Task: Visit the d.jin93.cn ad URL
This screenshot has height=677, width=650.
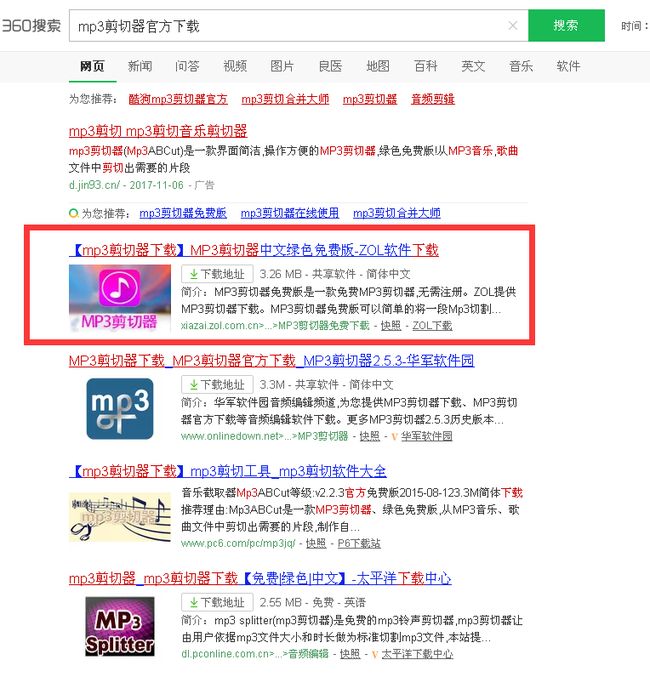Action: 94,185
